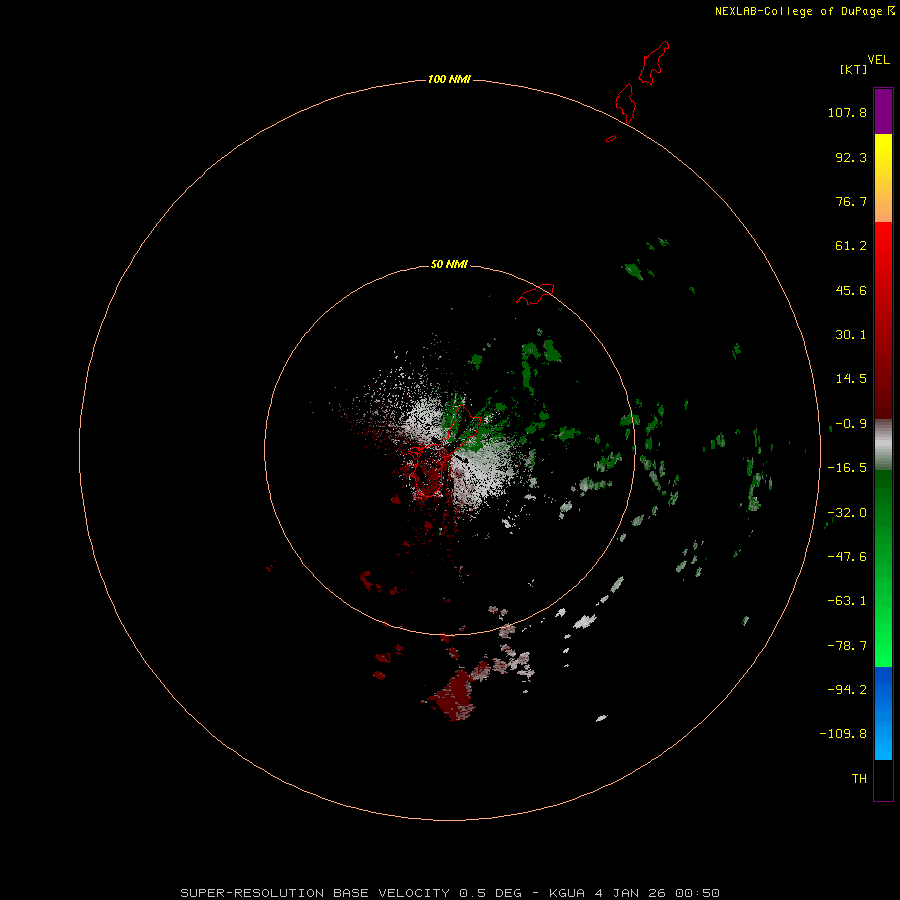
Task: Select the 45.6 velocity scale value
Action: (x=851, y=290)
